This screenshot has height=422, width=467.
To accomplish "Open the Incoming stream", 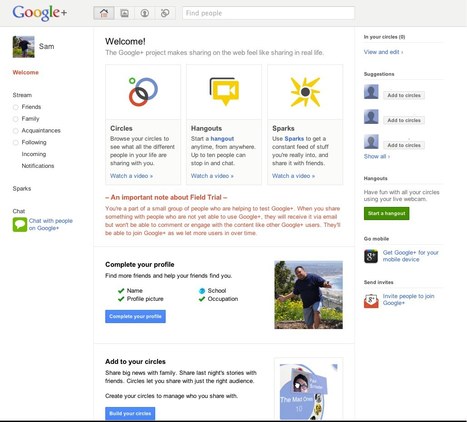I will click(34, 154).
